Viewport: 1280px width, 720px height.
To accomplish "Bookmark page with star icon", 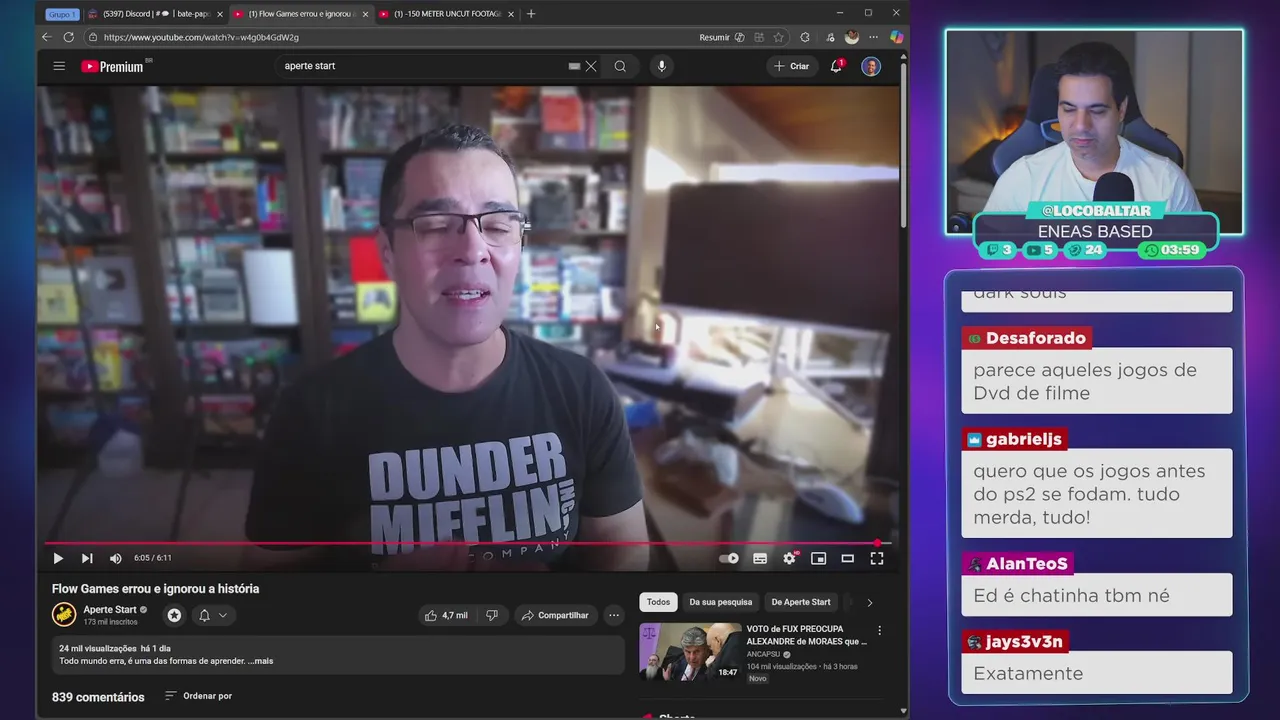I will 778,37.
